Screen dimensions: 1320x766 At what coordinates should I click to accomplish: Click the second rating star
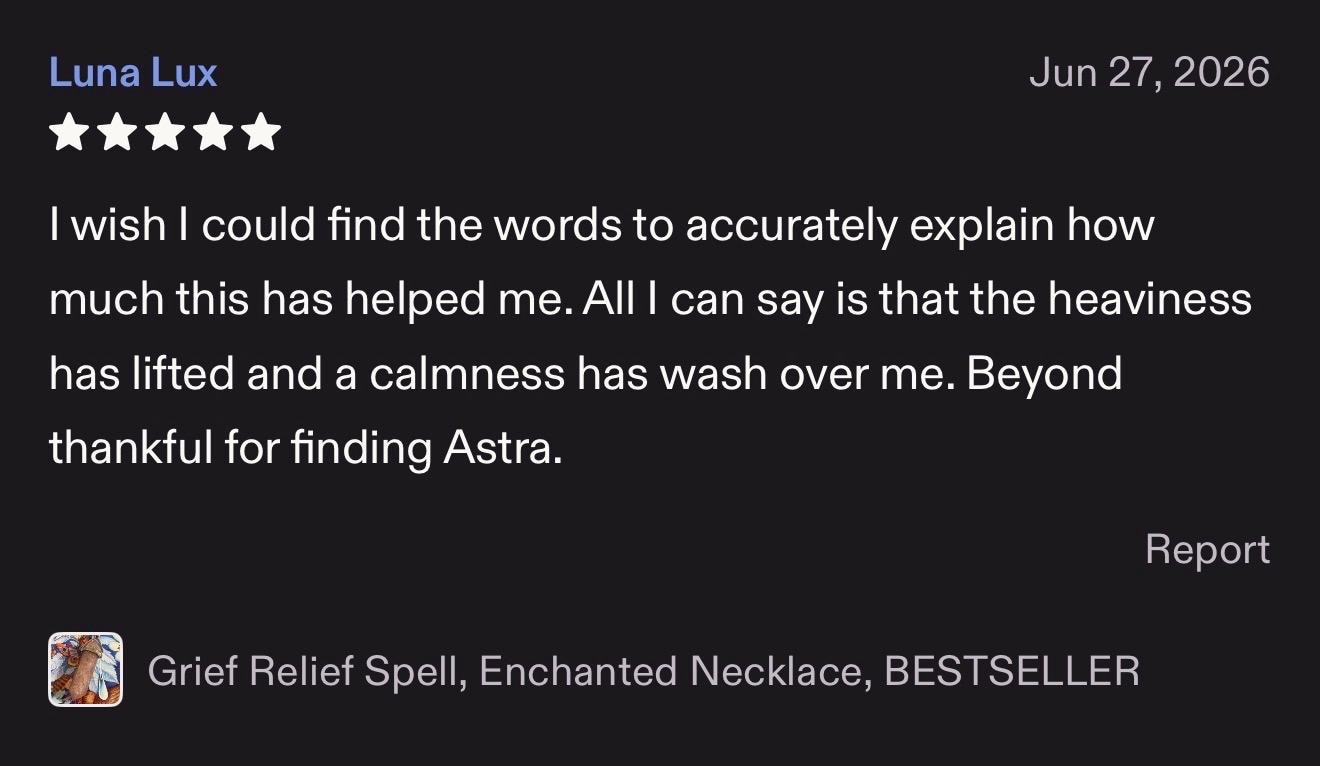(117, 132)
